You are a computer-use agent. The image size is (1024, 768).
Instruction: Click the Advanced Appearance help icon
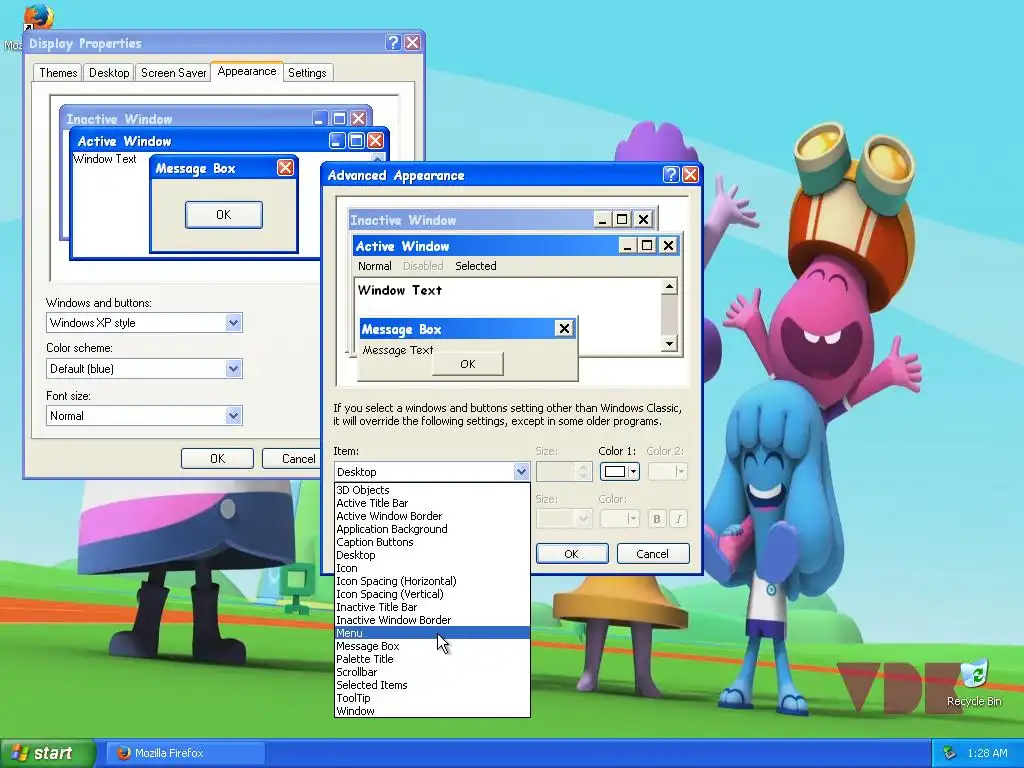pyautogui.click(x=671, y=174)
